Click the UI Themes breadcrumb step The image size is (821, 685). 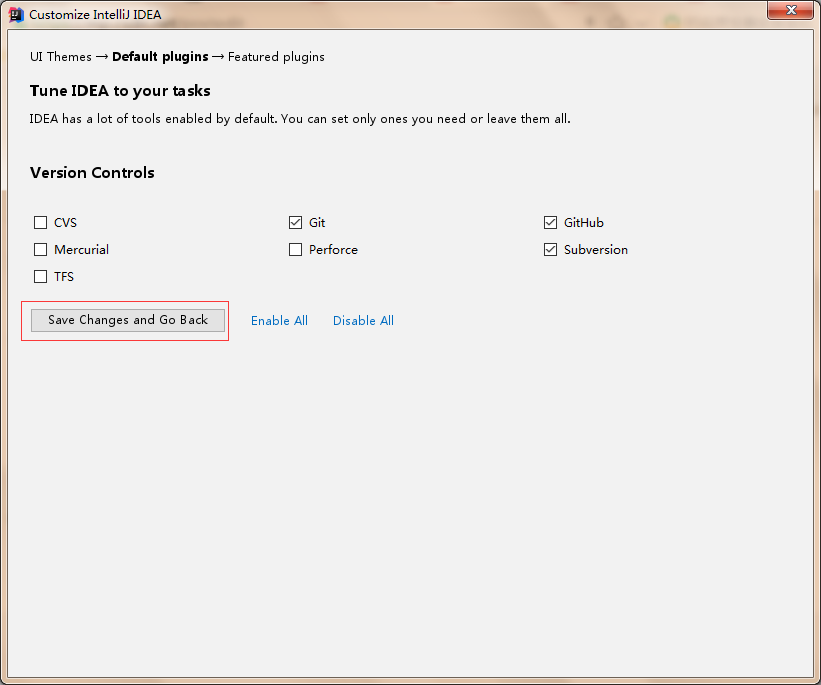click(61, 57)
